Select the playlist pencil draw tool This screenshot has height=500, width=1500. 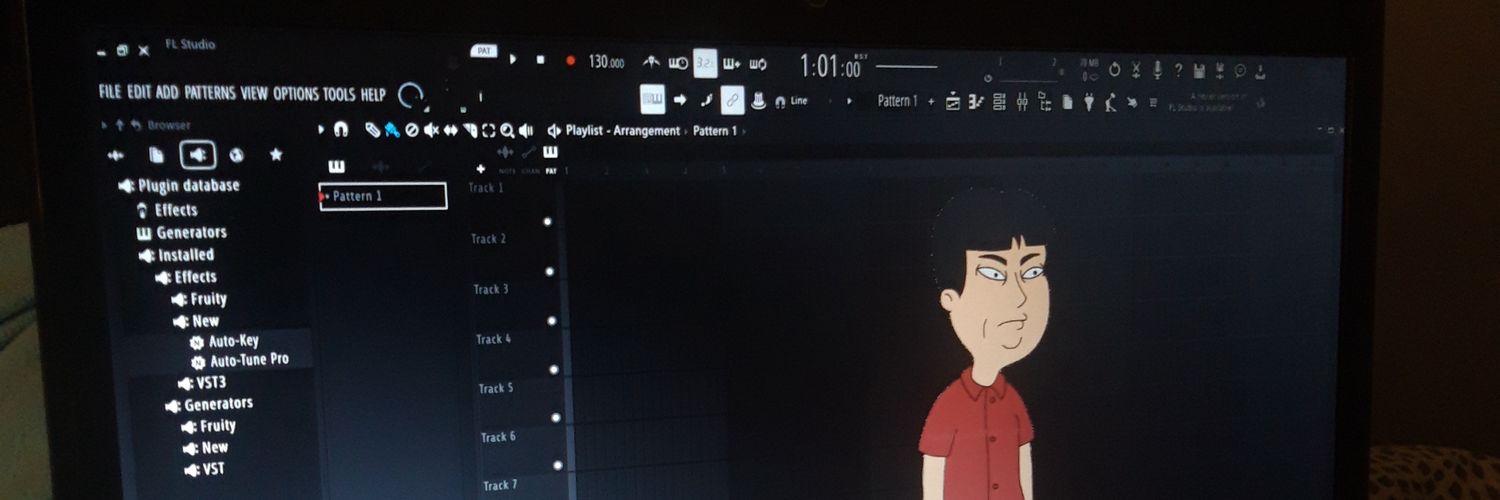pos(372,130)
